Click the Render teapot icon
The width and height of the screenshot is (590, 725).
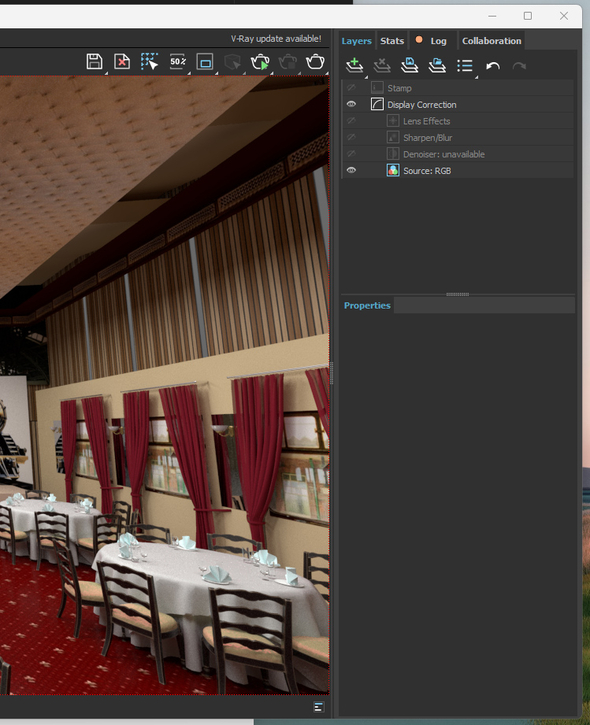[315, 61]
